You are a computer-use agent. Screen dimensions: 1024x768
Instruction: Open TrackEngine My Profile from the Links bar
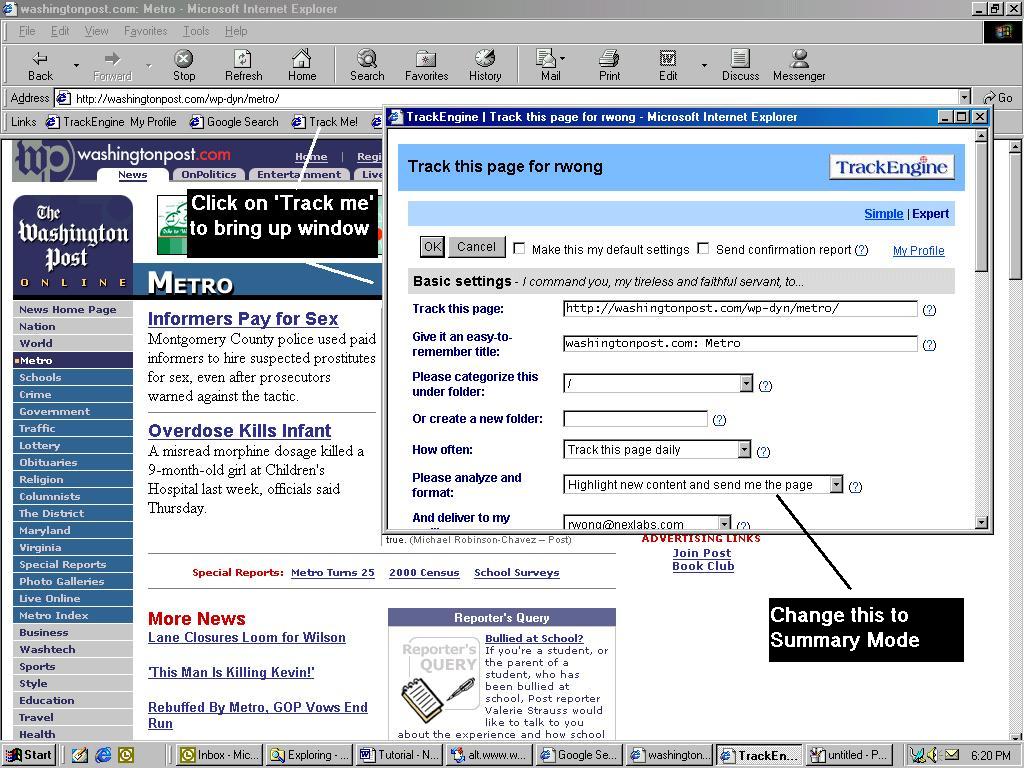[x=112, y=122]
